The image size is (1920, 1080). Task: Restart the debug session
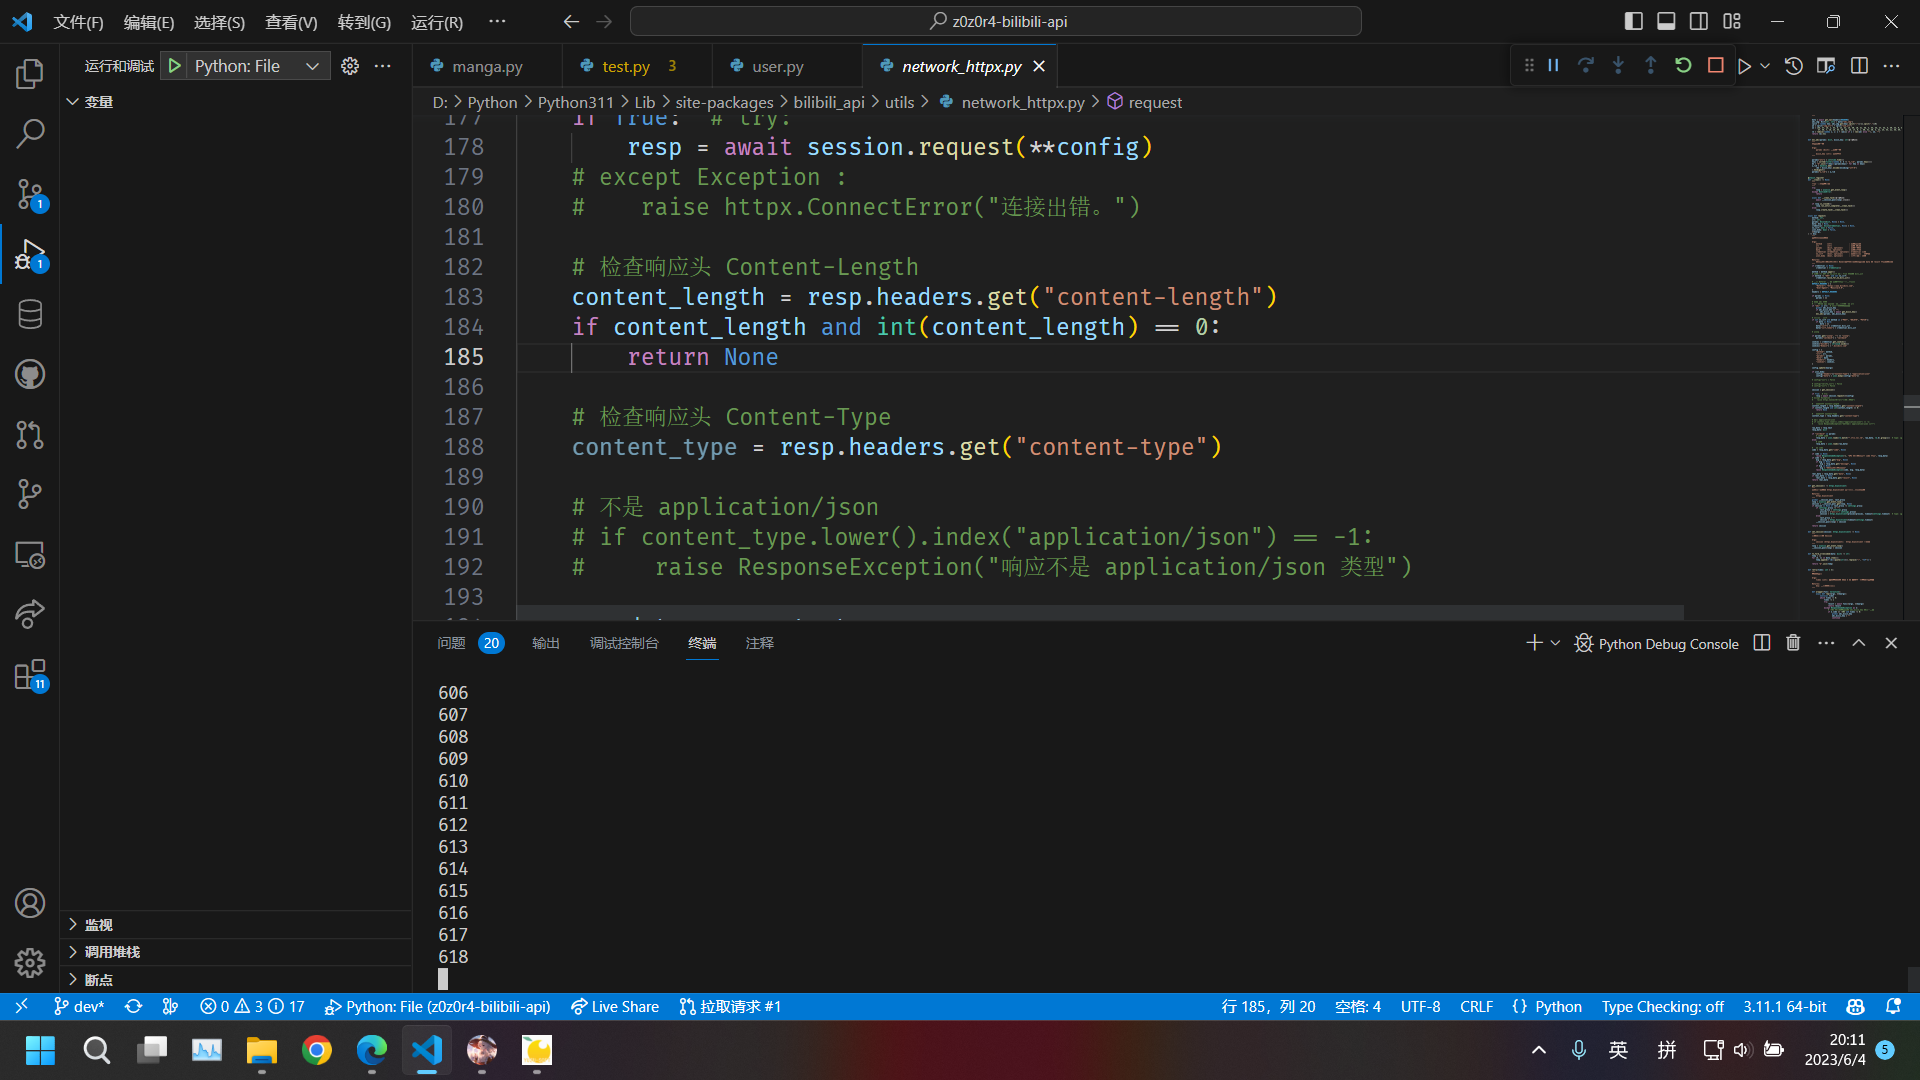pyautogui.click(x=1684, y=65)
